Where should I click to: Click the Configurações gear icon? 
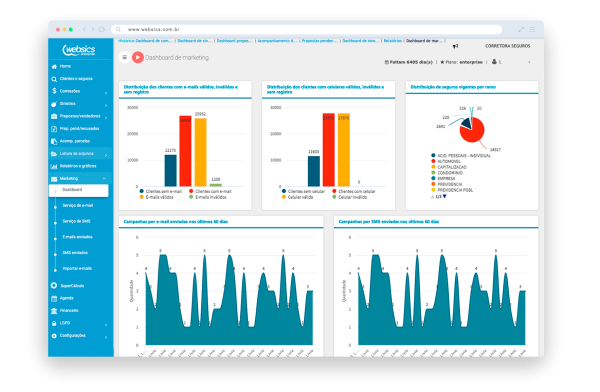point(54,336)
